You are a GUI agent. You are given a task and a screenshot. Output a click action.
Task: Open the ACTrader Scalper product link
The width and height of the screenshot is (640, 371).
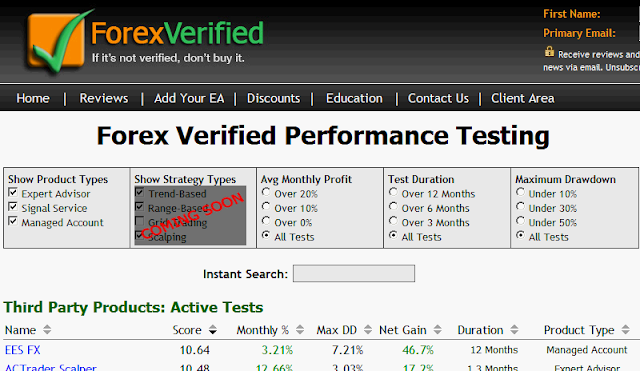tap(51, 367)
